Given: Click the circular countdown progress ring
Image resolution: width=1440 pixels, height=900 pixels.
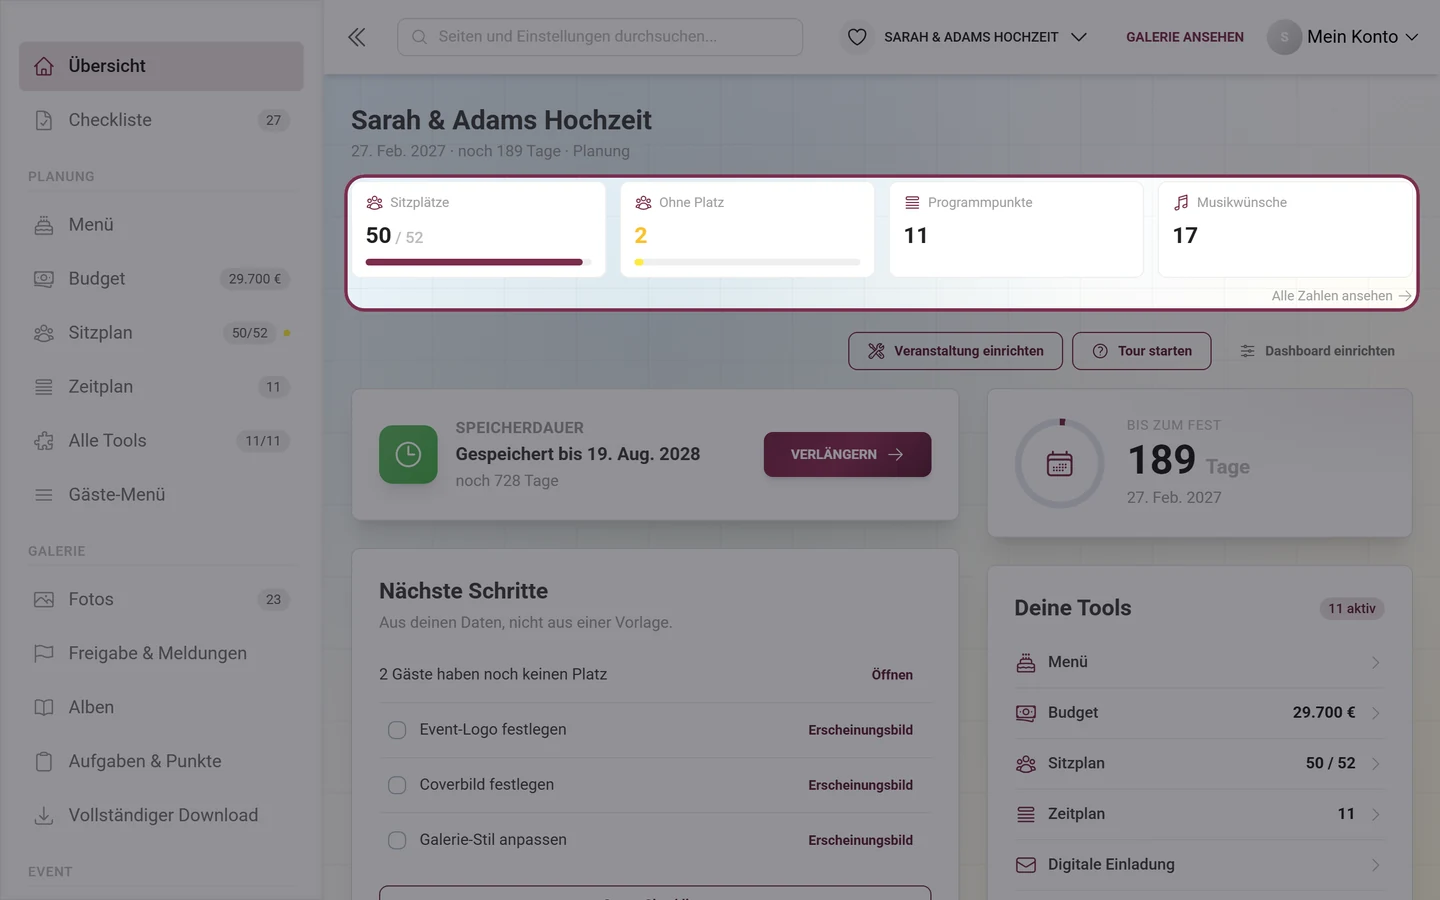Looking at the screenshot, I should click(x=1060, y=464).
